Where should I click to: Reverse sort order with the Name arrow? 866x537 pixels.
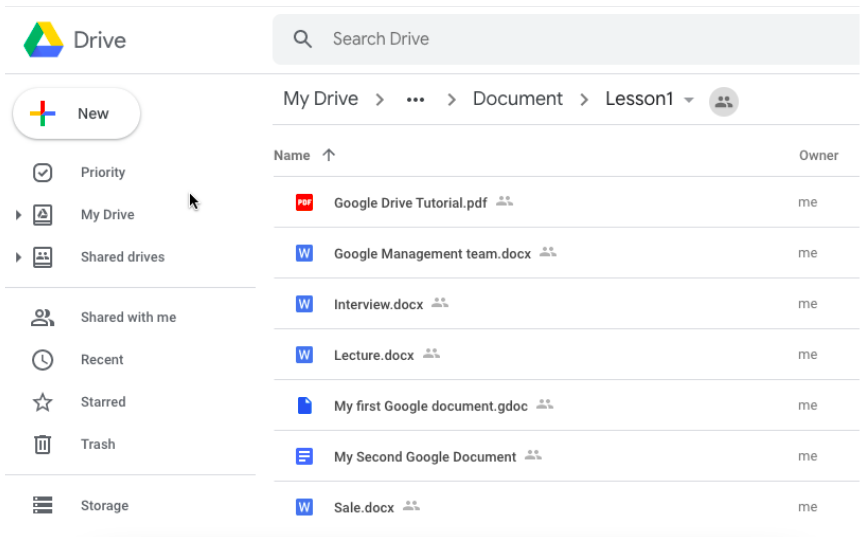point(329,155)
